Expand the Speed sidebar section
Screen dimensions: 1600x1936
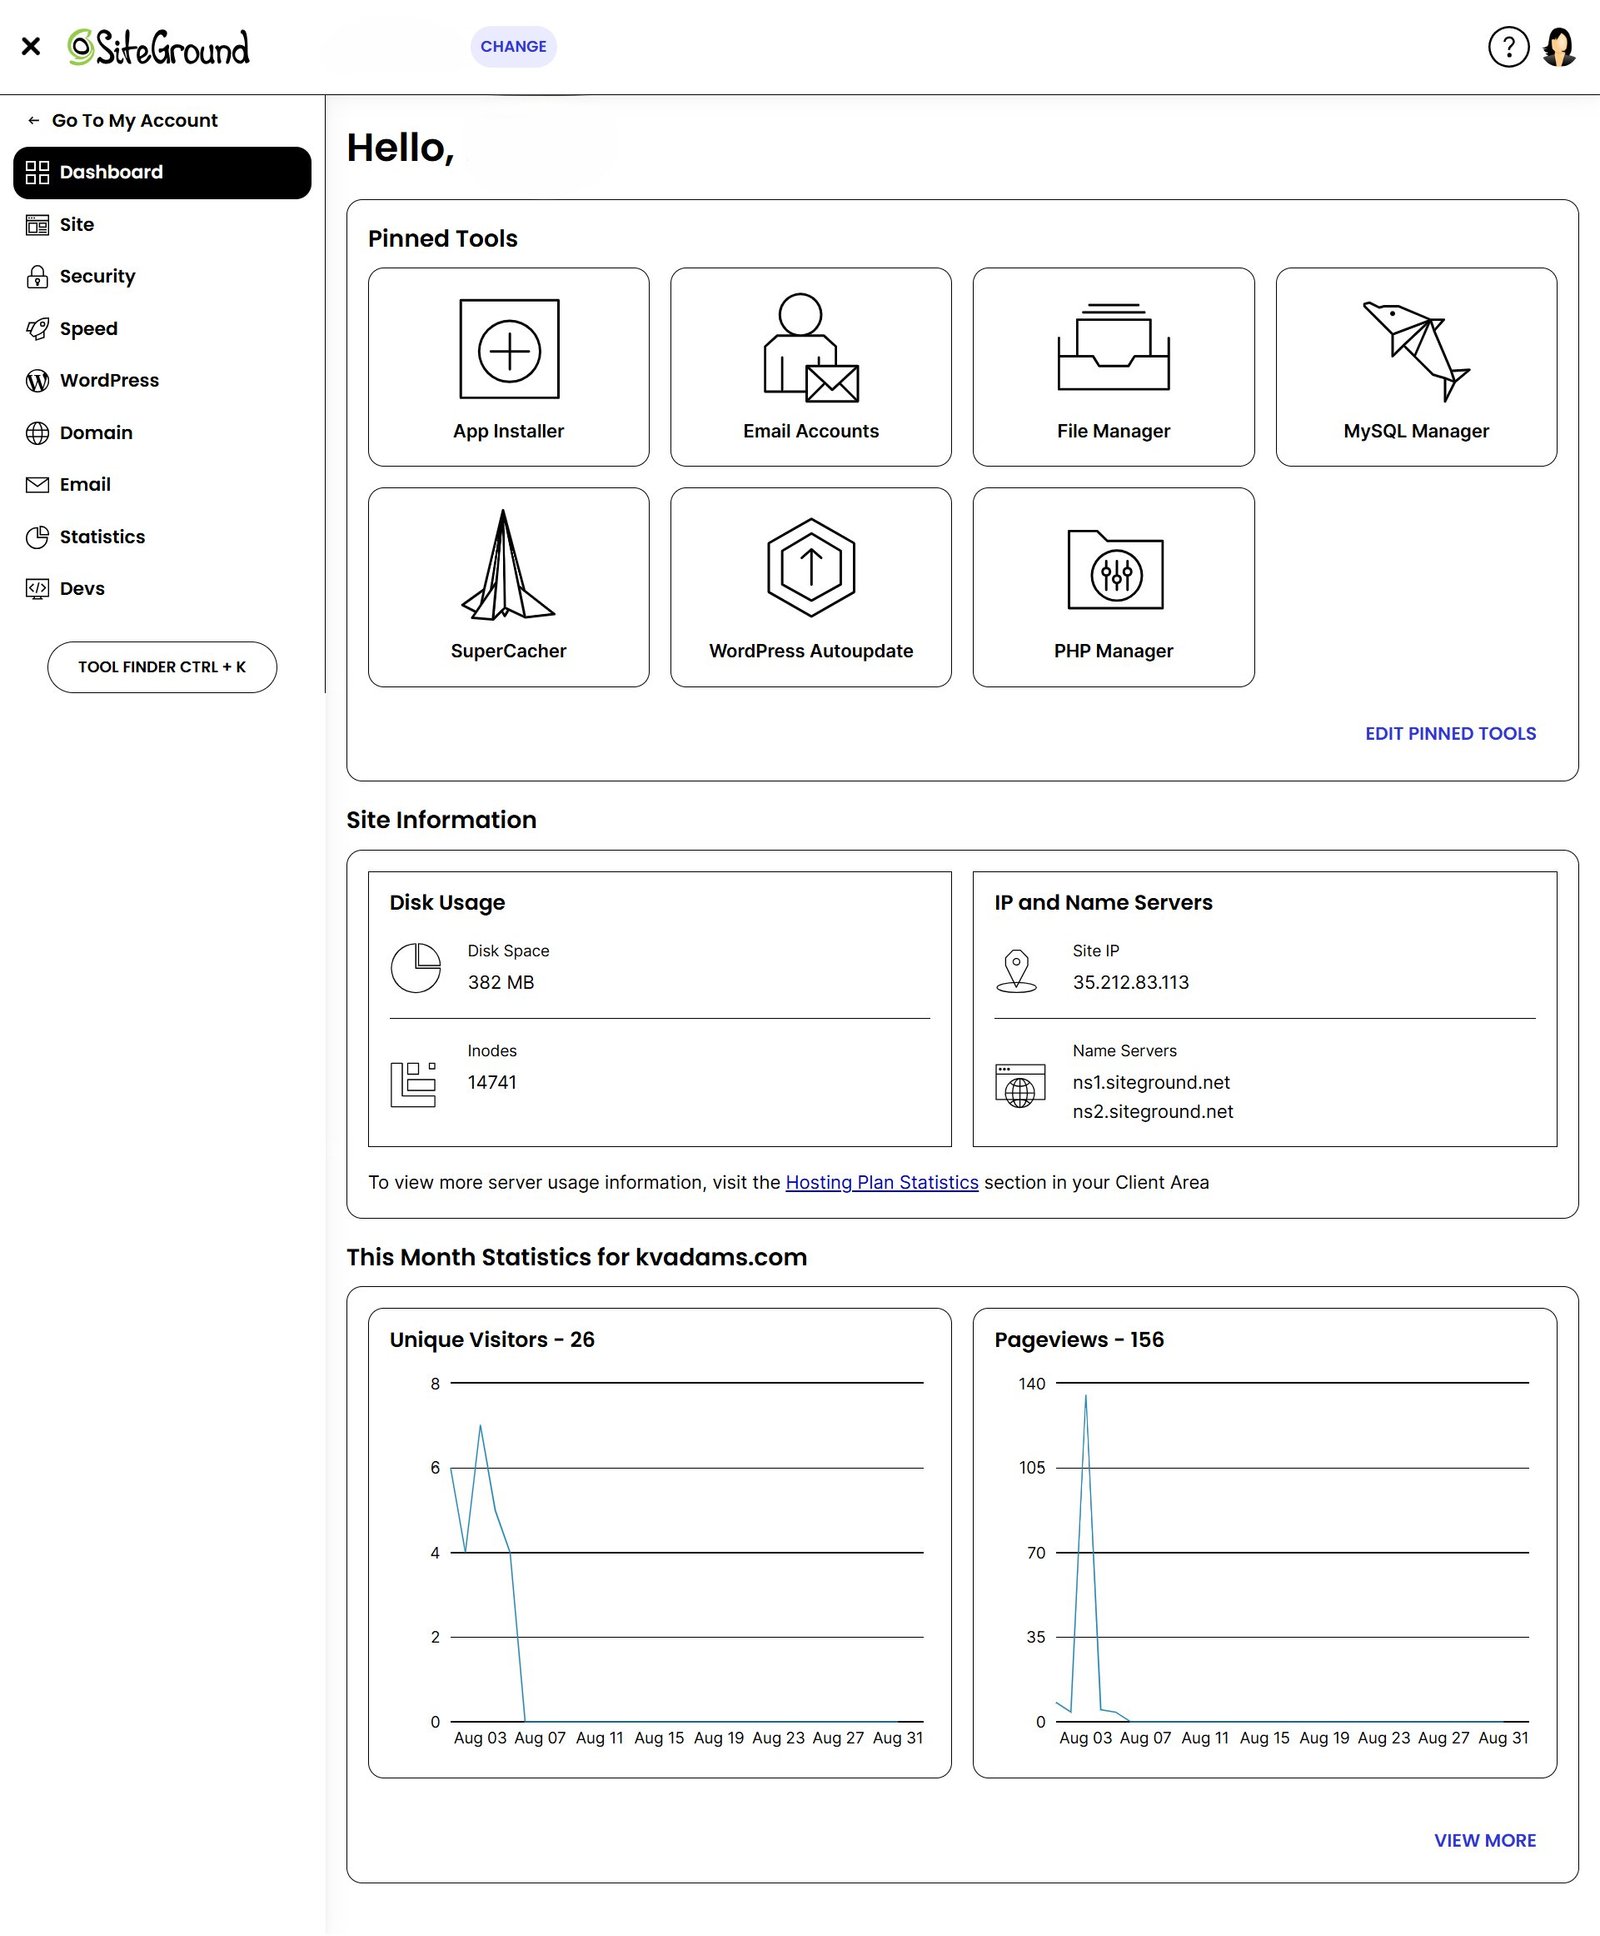[88, 329]
